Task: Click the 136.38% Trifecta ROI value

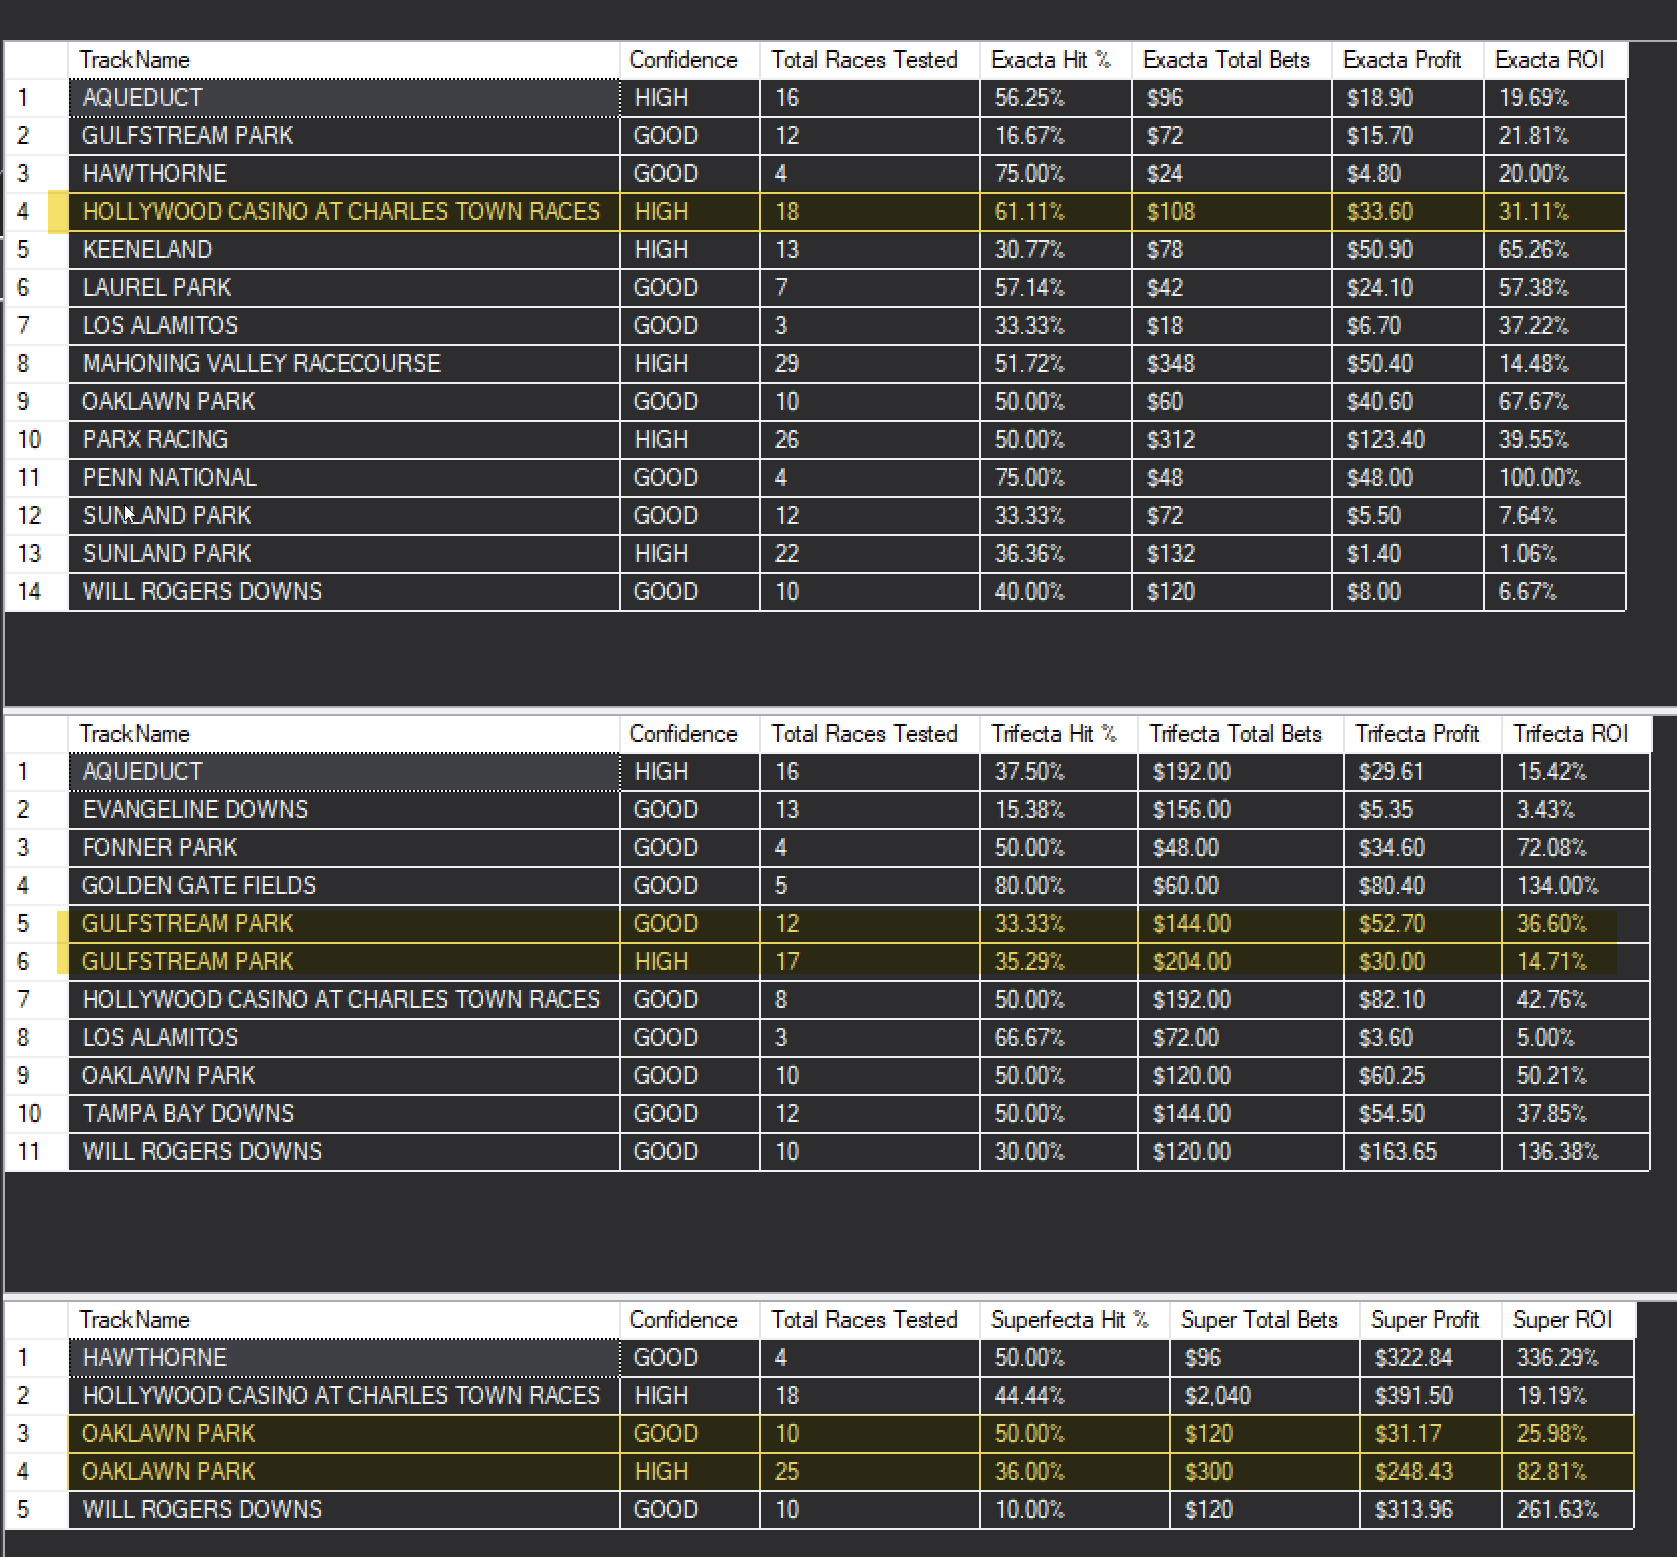Action: (1576, 1152)
